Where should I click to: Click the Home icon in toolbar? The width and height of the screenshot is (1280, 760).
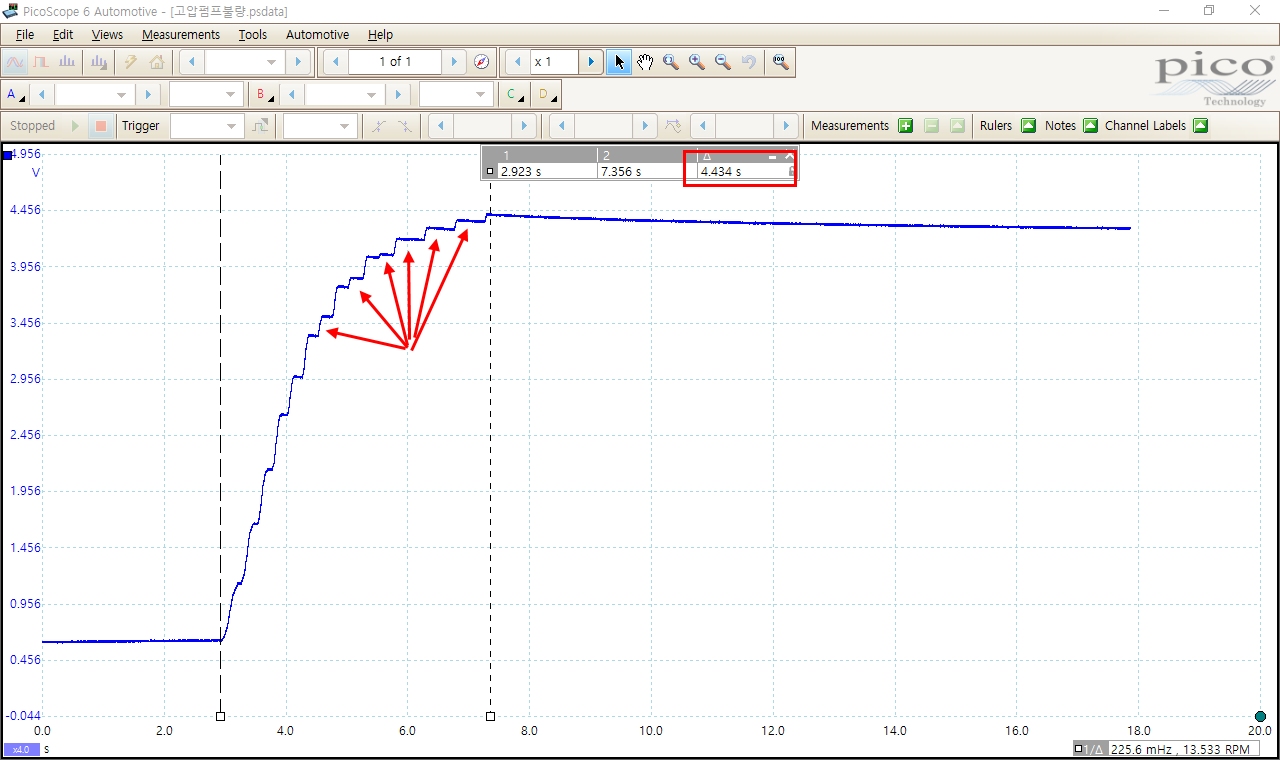[x=157, y=62]
